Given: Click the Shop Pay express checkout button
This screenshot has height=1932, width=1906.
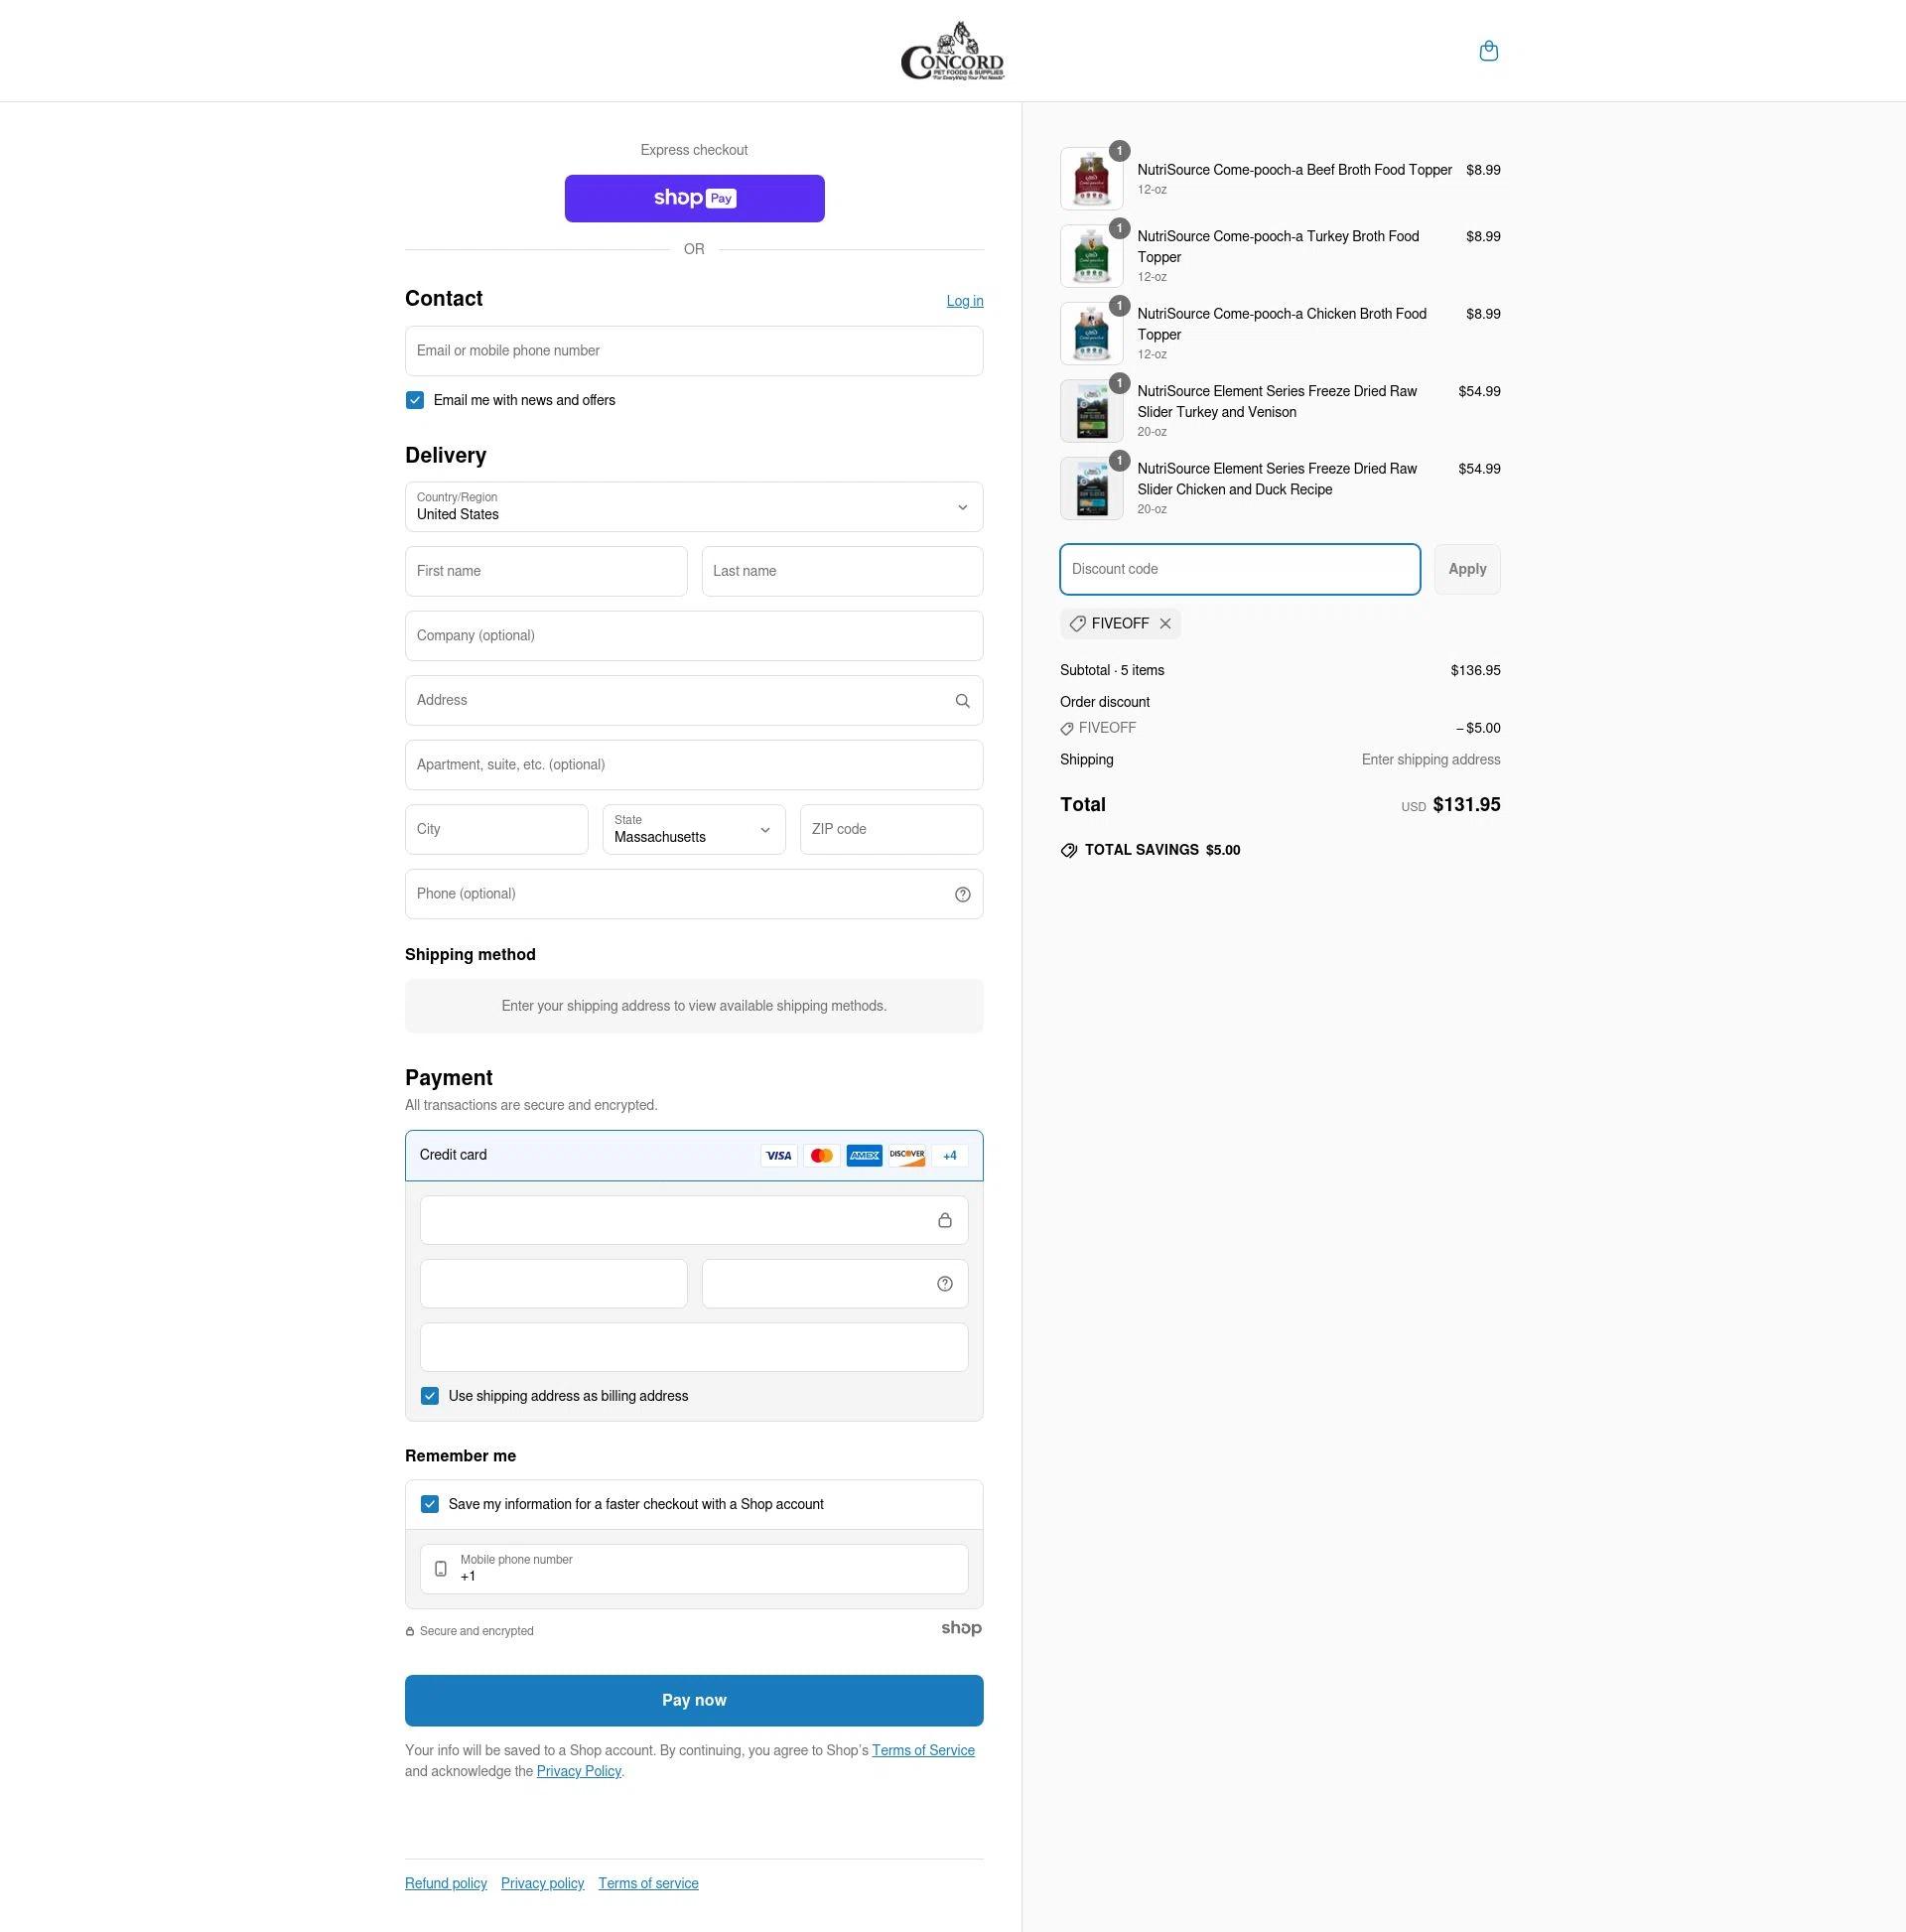Looking at the screenshot, I should pos(694,197).
